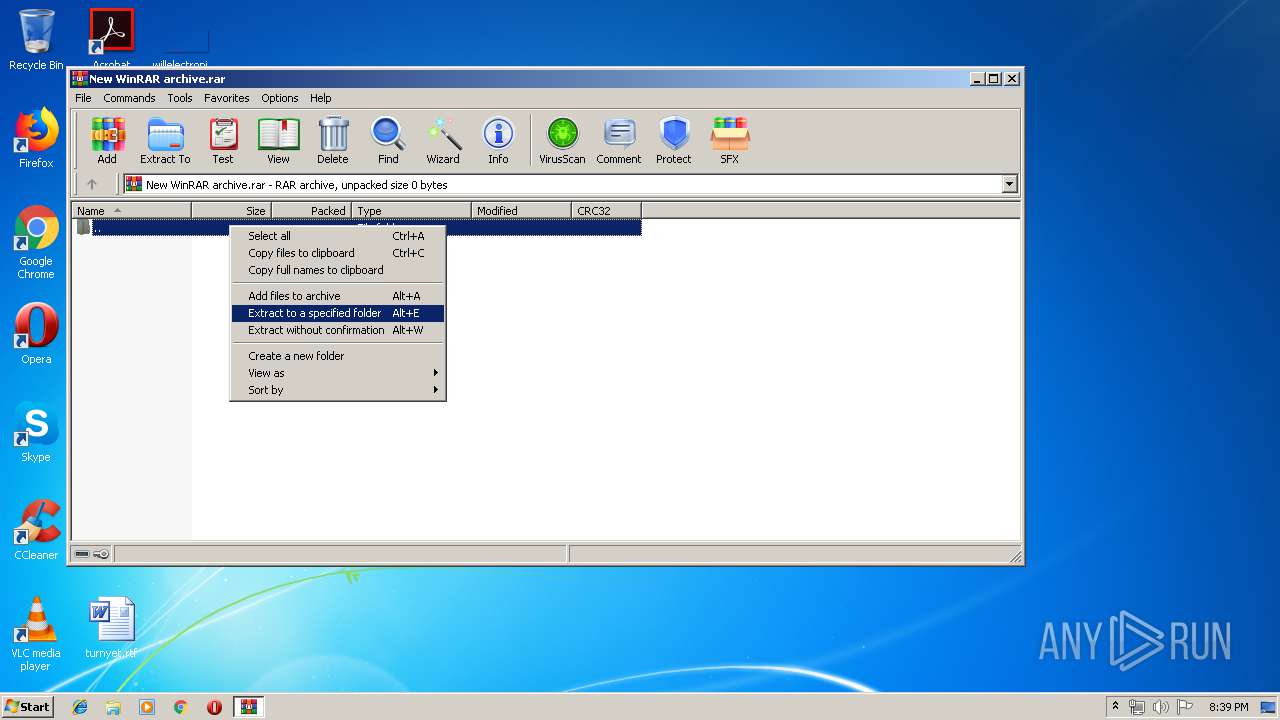This screenshot has height=720, width=1280.
Task: Open Windows Explorer from taskbar
Action: click(x=113, y=707)
